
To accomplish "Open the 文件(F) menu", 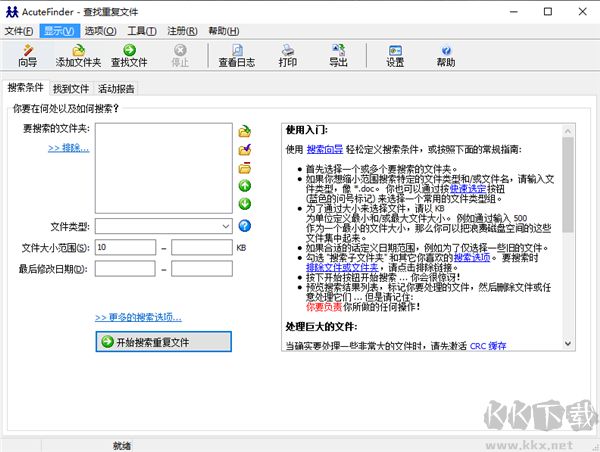I will click(x=19, y=31).
